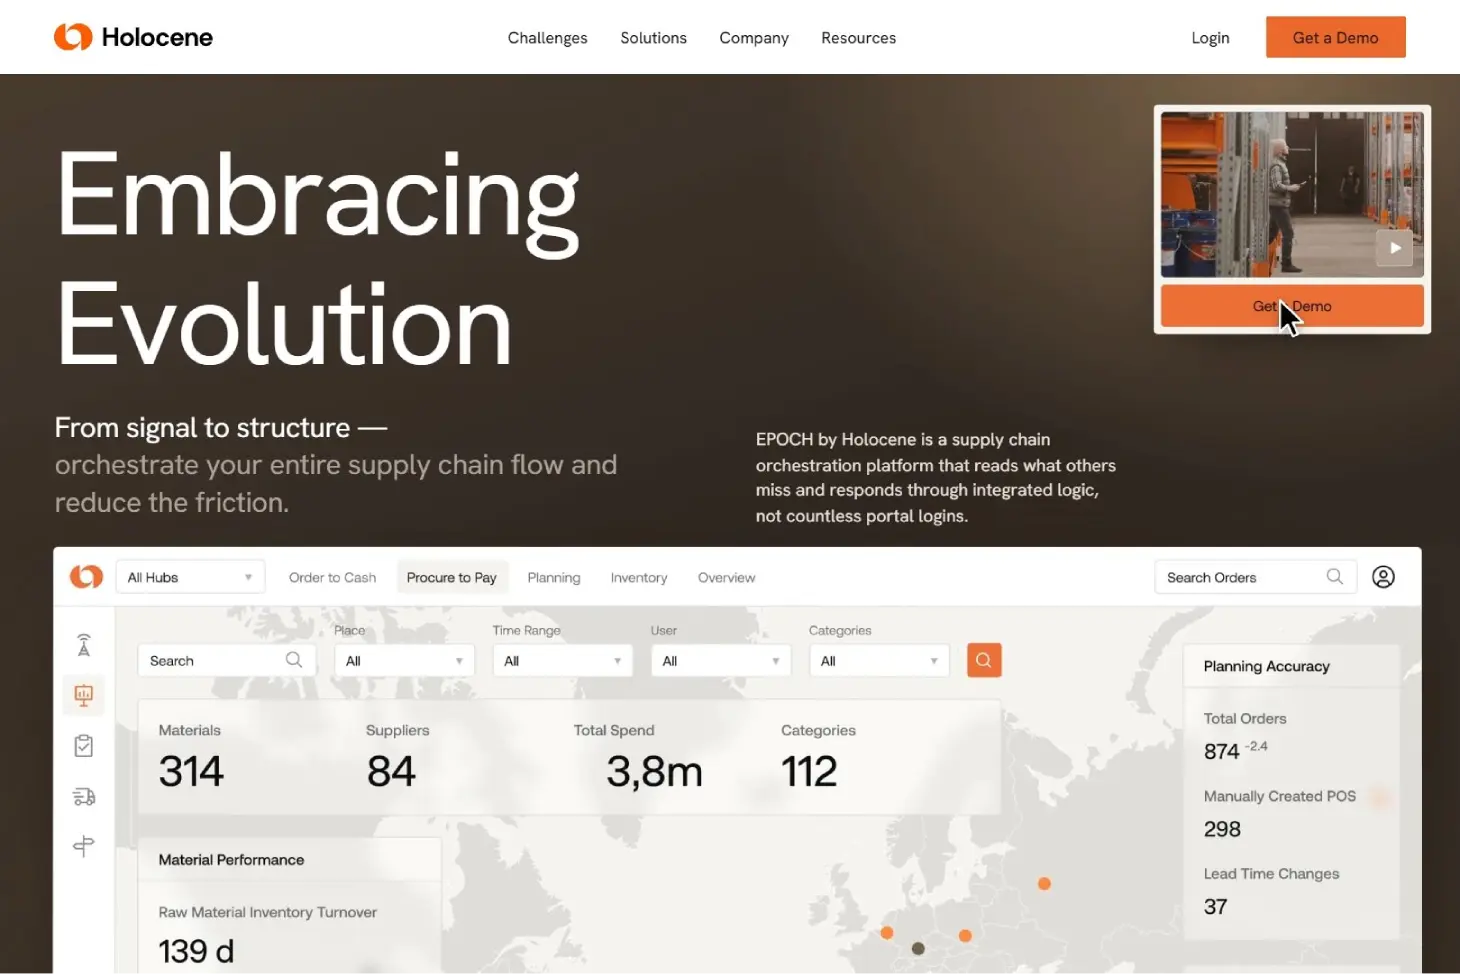This screenshot has width=1460, height=974.
Task: Focus the Search field in the filters row
Action: 226,661
